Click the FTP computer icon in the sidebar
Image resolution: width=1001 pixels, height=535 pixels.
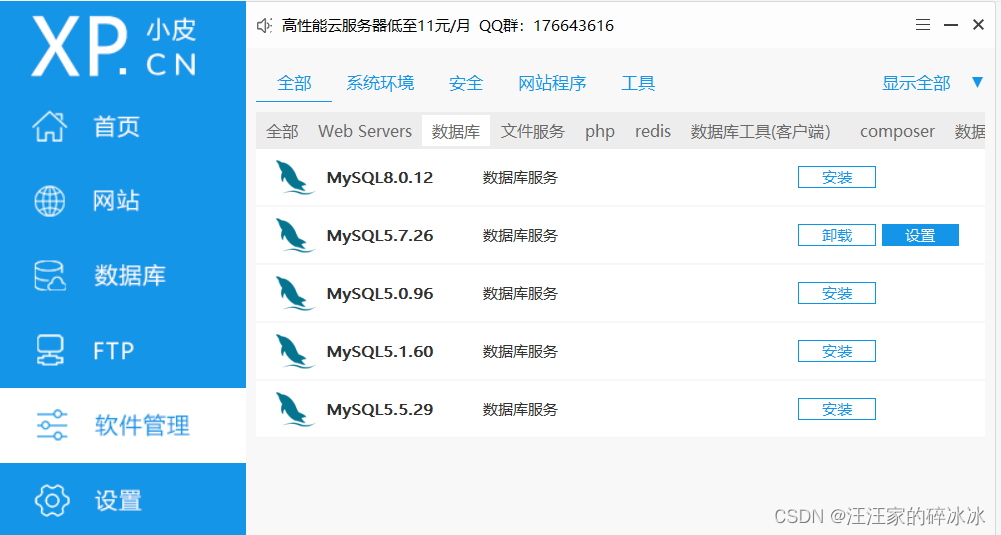pos(50,350)
